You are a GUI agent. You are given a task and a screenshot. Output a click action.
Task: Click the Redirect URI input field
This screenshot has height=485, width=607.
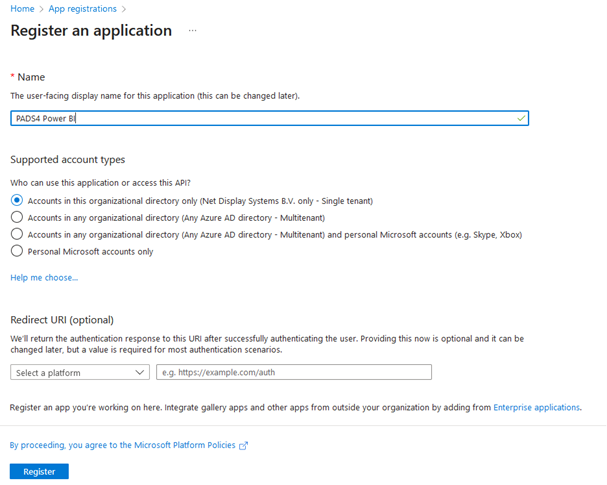click(294, 372)
